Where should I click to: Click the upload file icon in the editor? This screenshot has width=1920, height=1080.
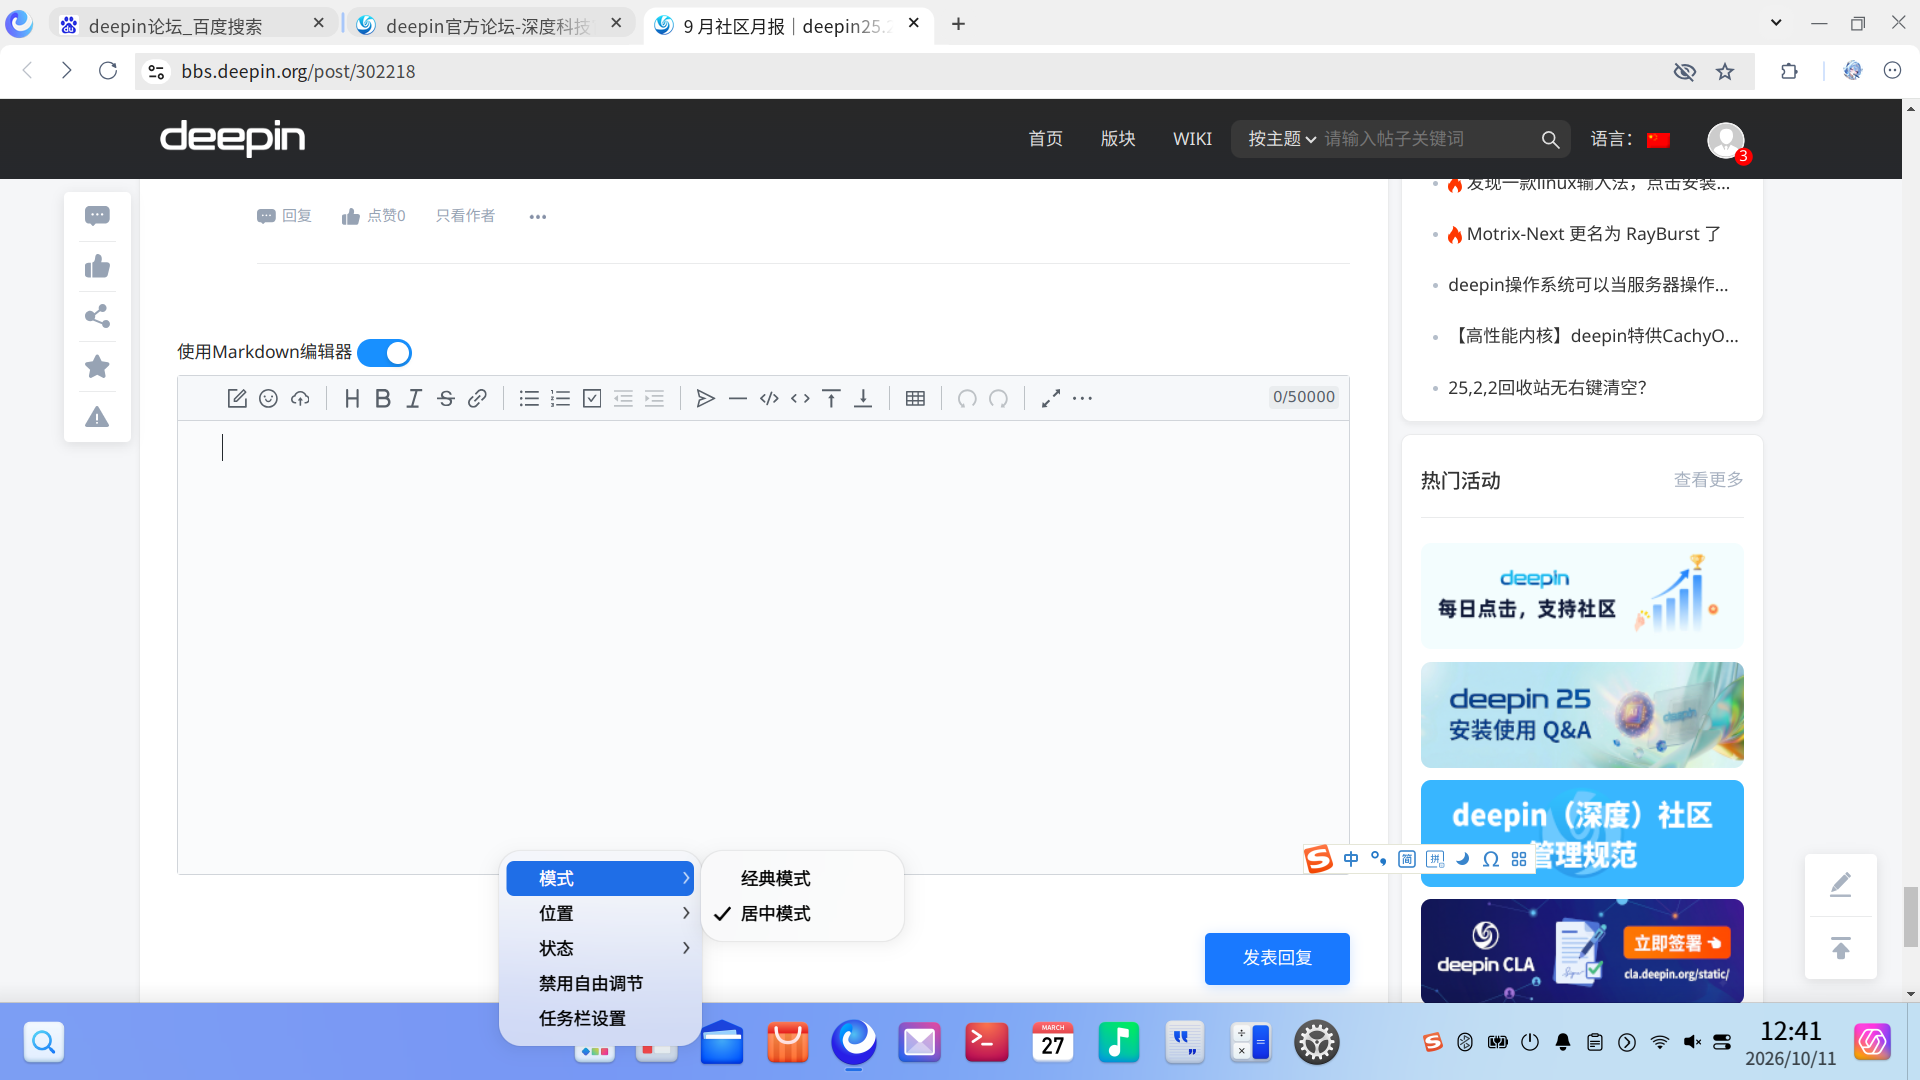[300, 399]
